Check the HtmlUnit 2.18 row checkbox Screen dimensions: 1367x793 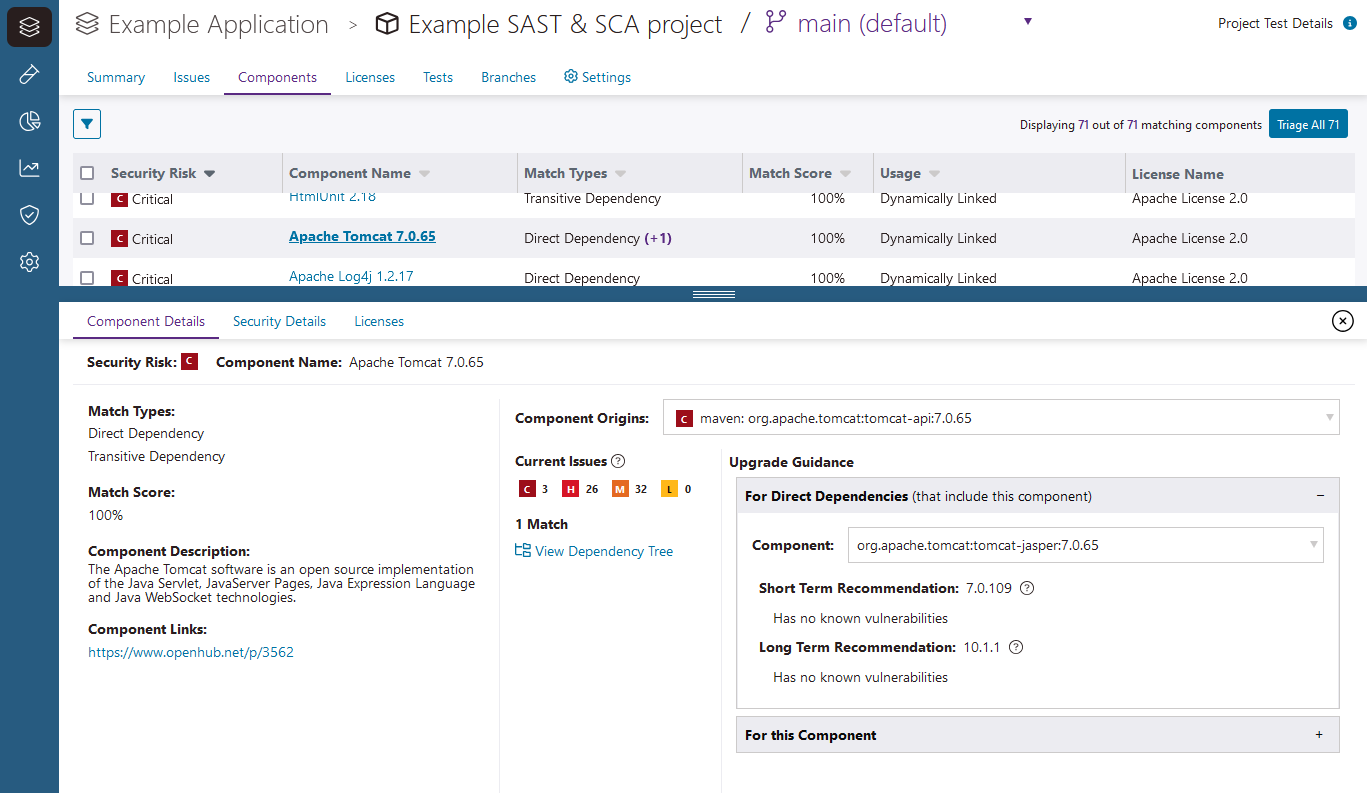coord(87,198)
